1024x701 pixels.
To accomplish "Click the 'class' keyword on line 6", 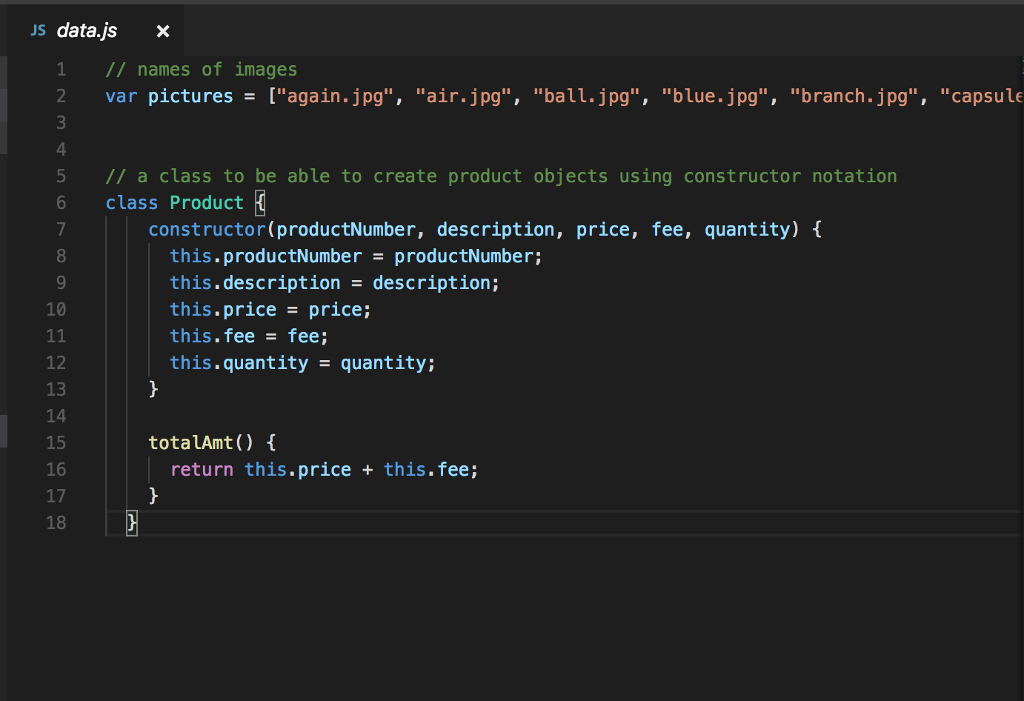I will click(x=131, y=203).
